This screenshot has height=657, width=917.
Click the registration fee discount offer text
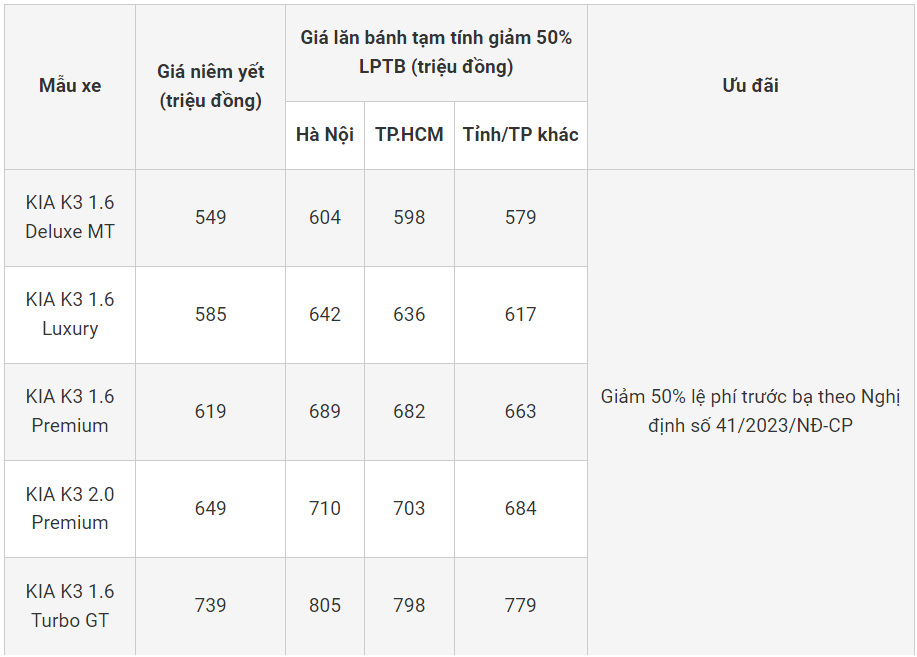(x=750, y=411)
